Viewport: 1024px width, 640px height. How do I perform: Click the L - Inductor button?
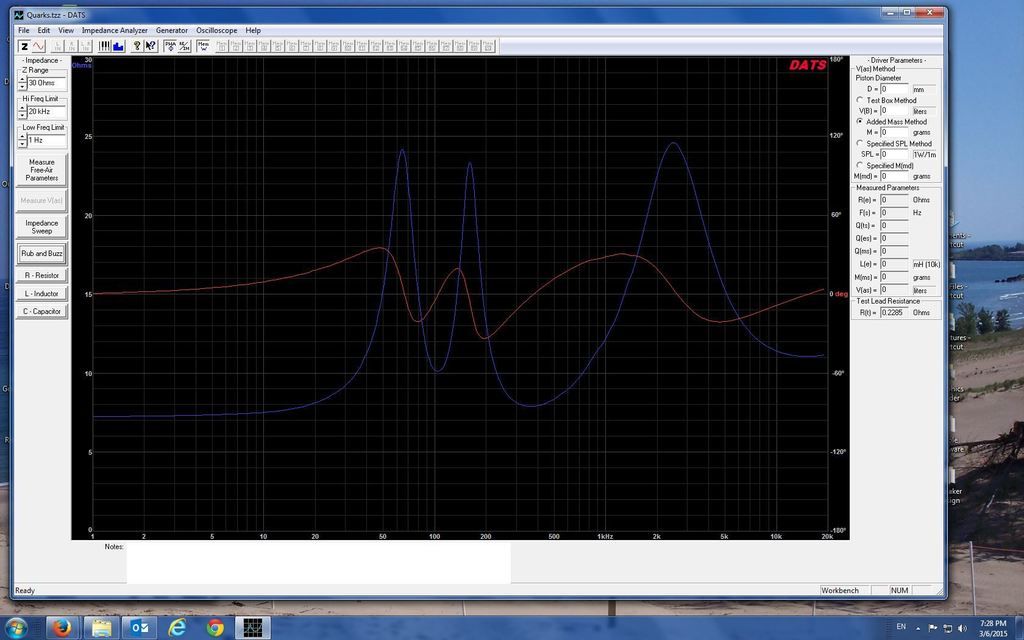click(42, 293)
